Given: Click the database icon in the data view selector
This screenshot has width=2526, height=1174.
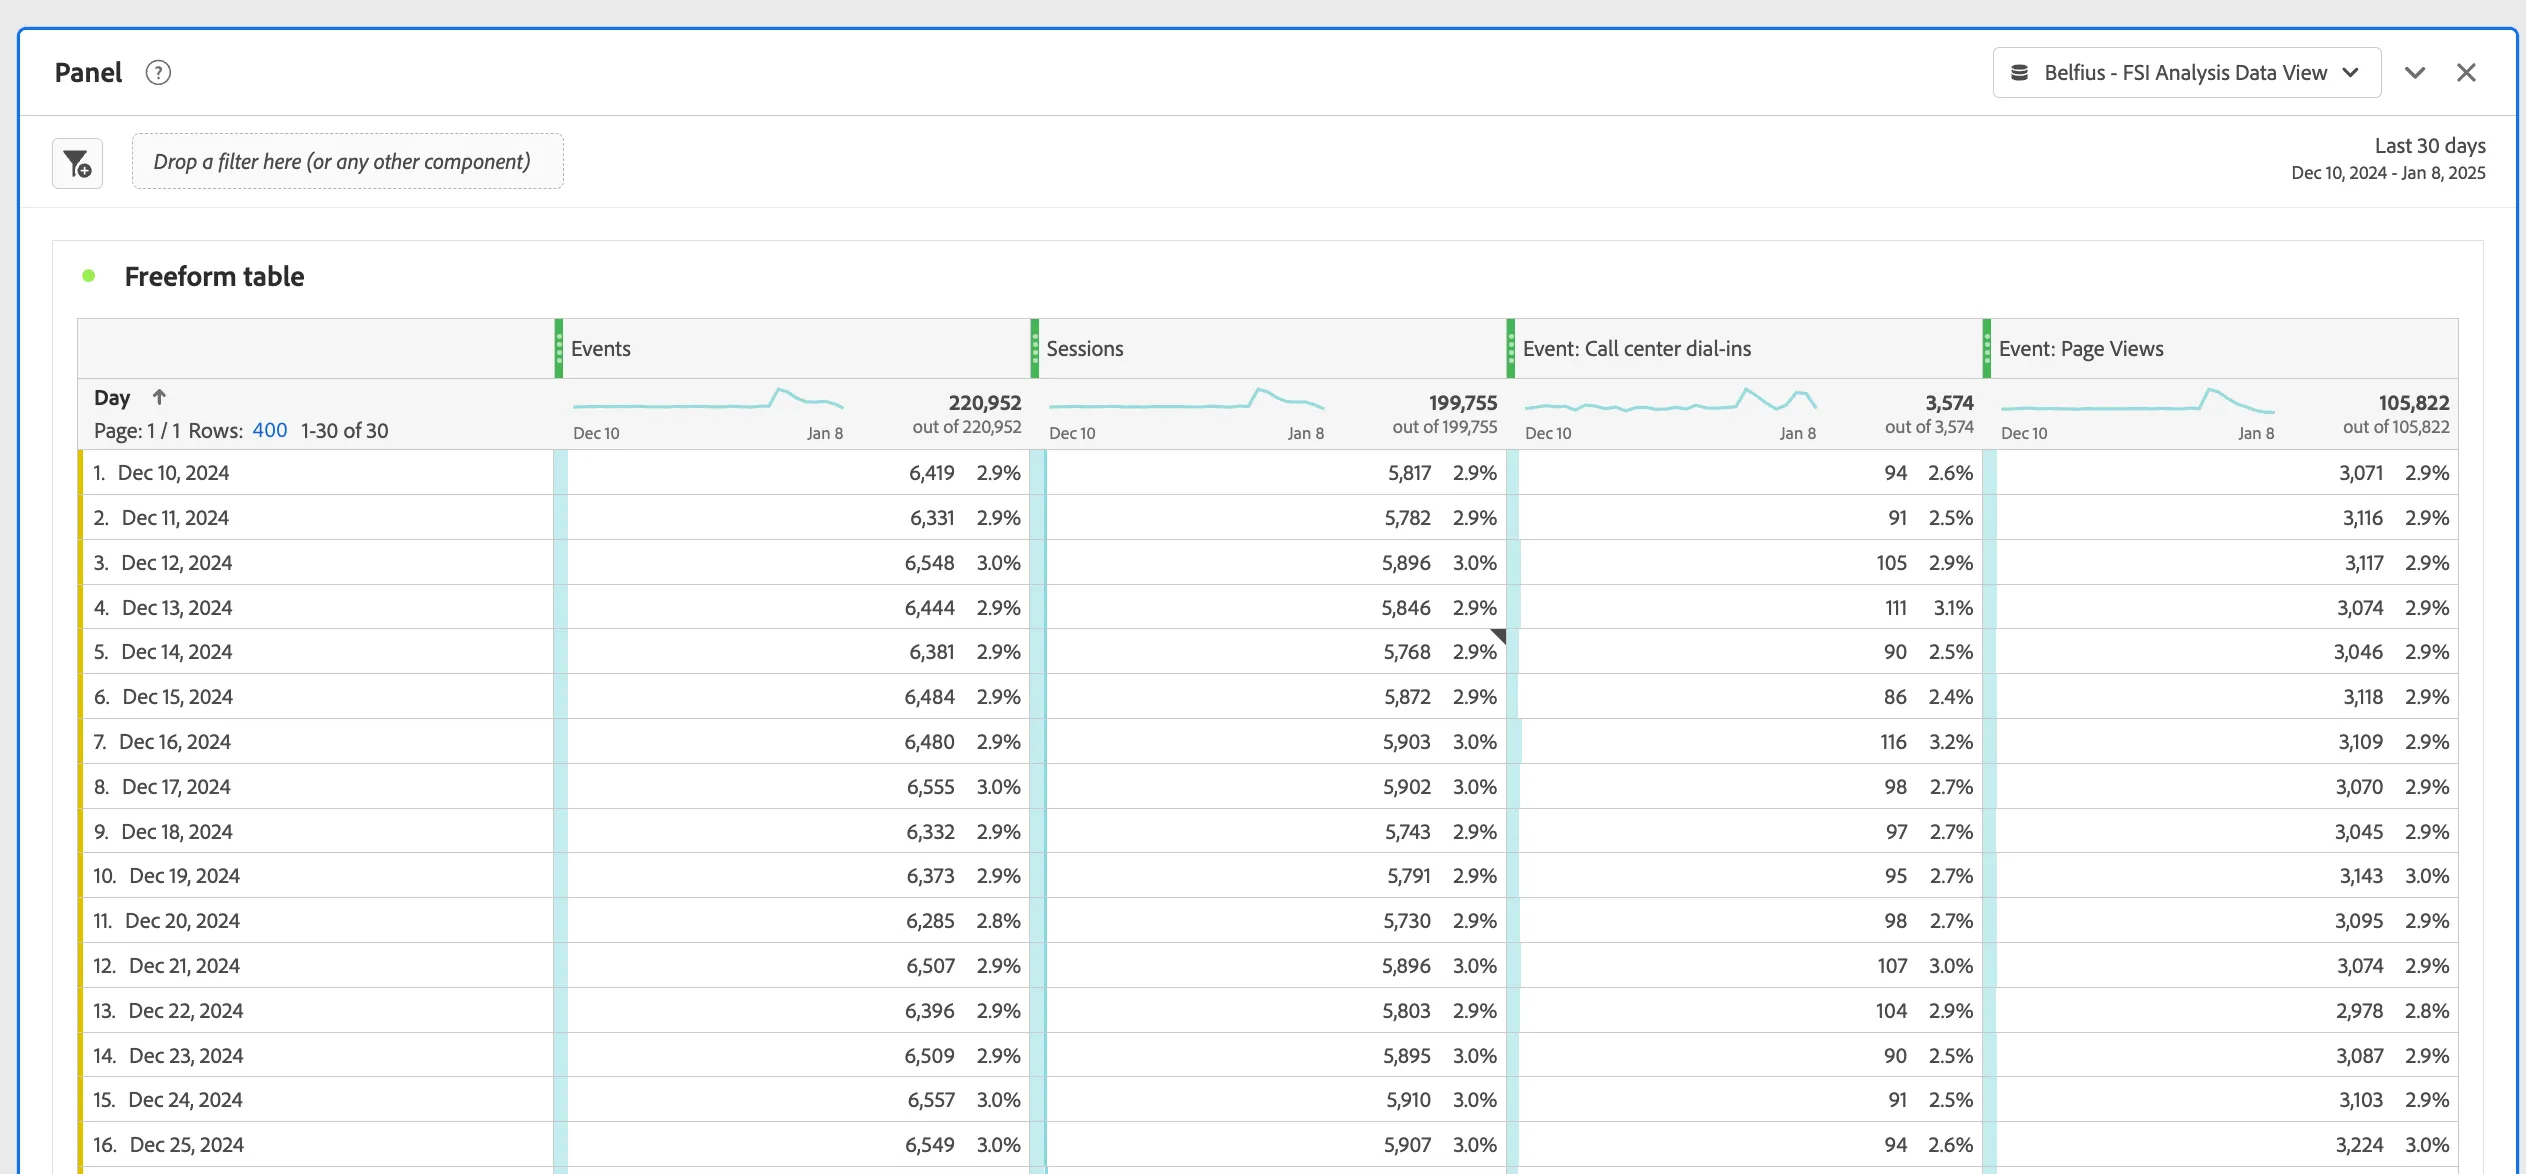Looking at the screenshot, I should (x=2020, y=73).
